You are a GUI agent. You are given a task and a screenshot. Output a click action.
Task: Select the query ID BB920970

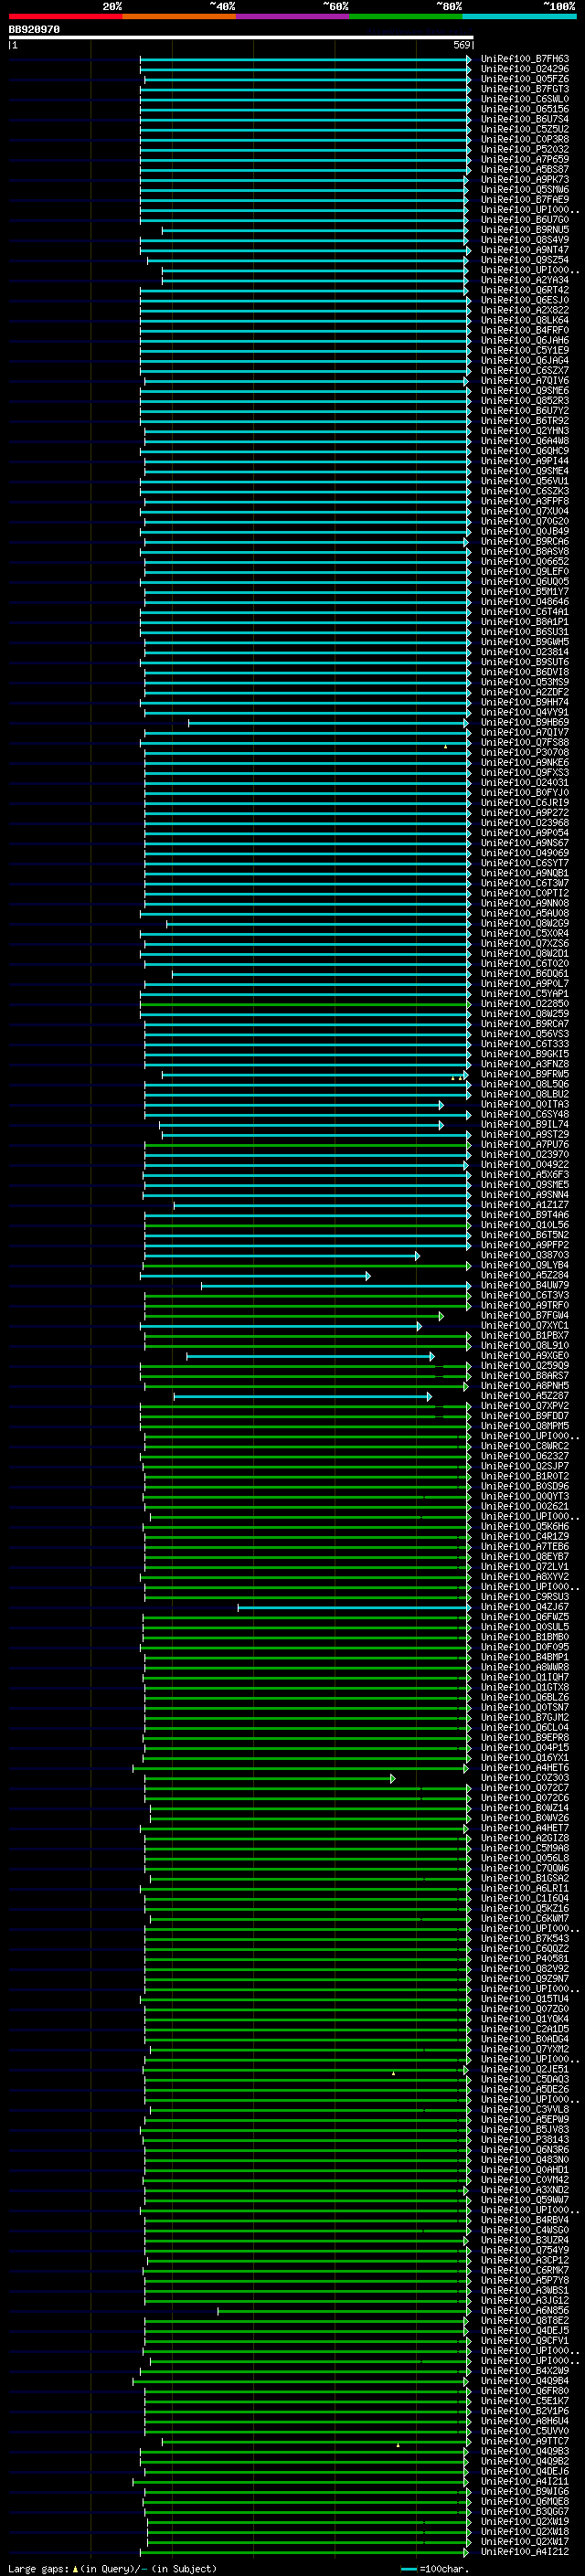[34, 30]
